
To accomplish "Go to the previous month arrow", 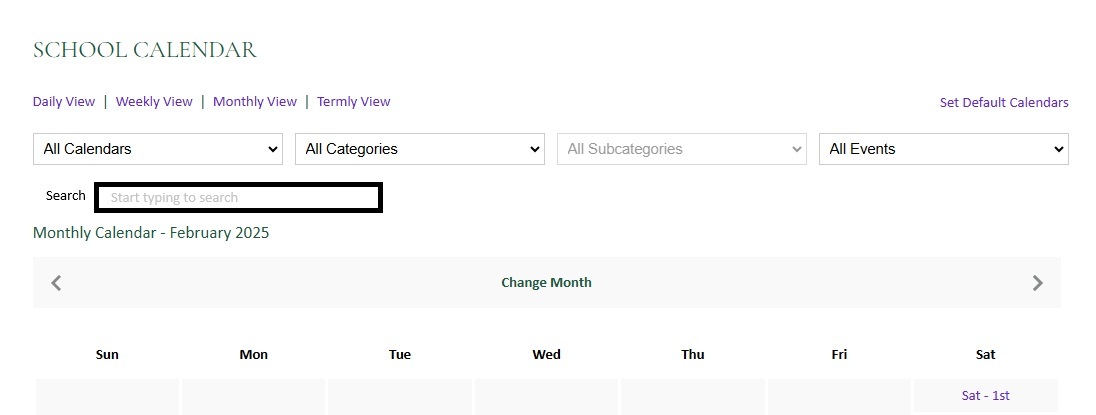I will coord(57,283).
